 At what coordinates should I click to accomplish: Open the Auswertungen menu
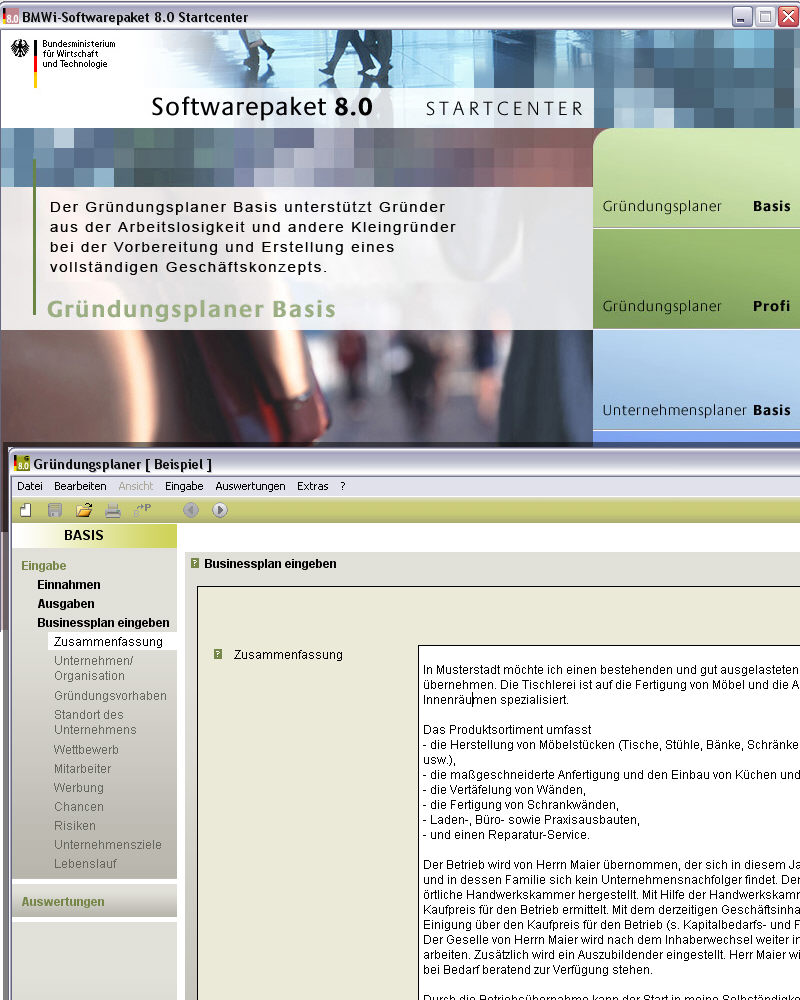pyautogui.click(x=250, y=486)
